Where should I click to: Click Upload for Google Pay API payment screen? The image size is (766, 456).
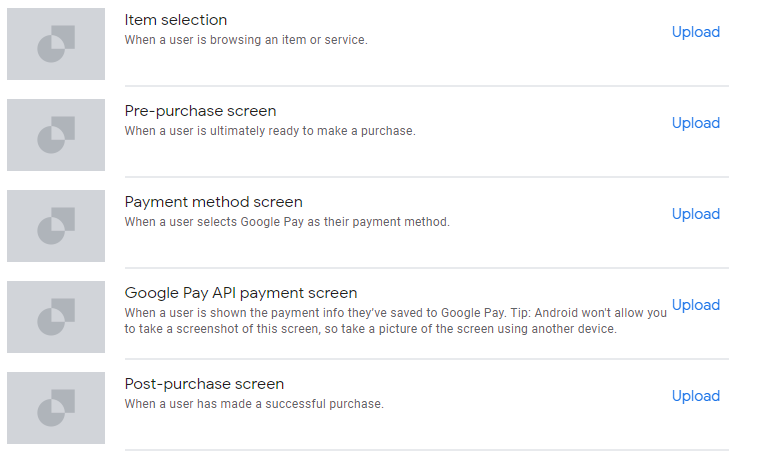696,305
